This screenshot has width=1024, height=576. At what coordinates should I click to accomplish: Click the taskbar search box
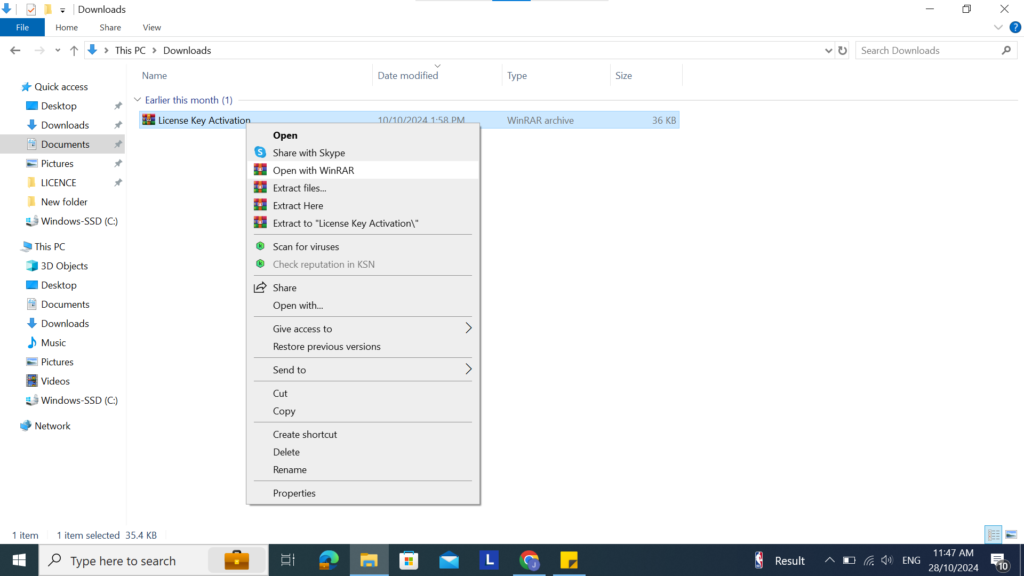click(x=153, y=560)
